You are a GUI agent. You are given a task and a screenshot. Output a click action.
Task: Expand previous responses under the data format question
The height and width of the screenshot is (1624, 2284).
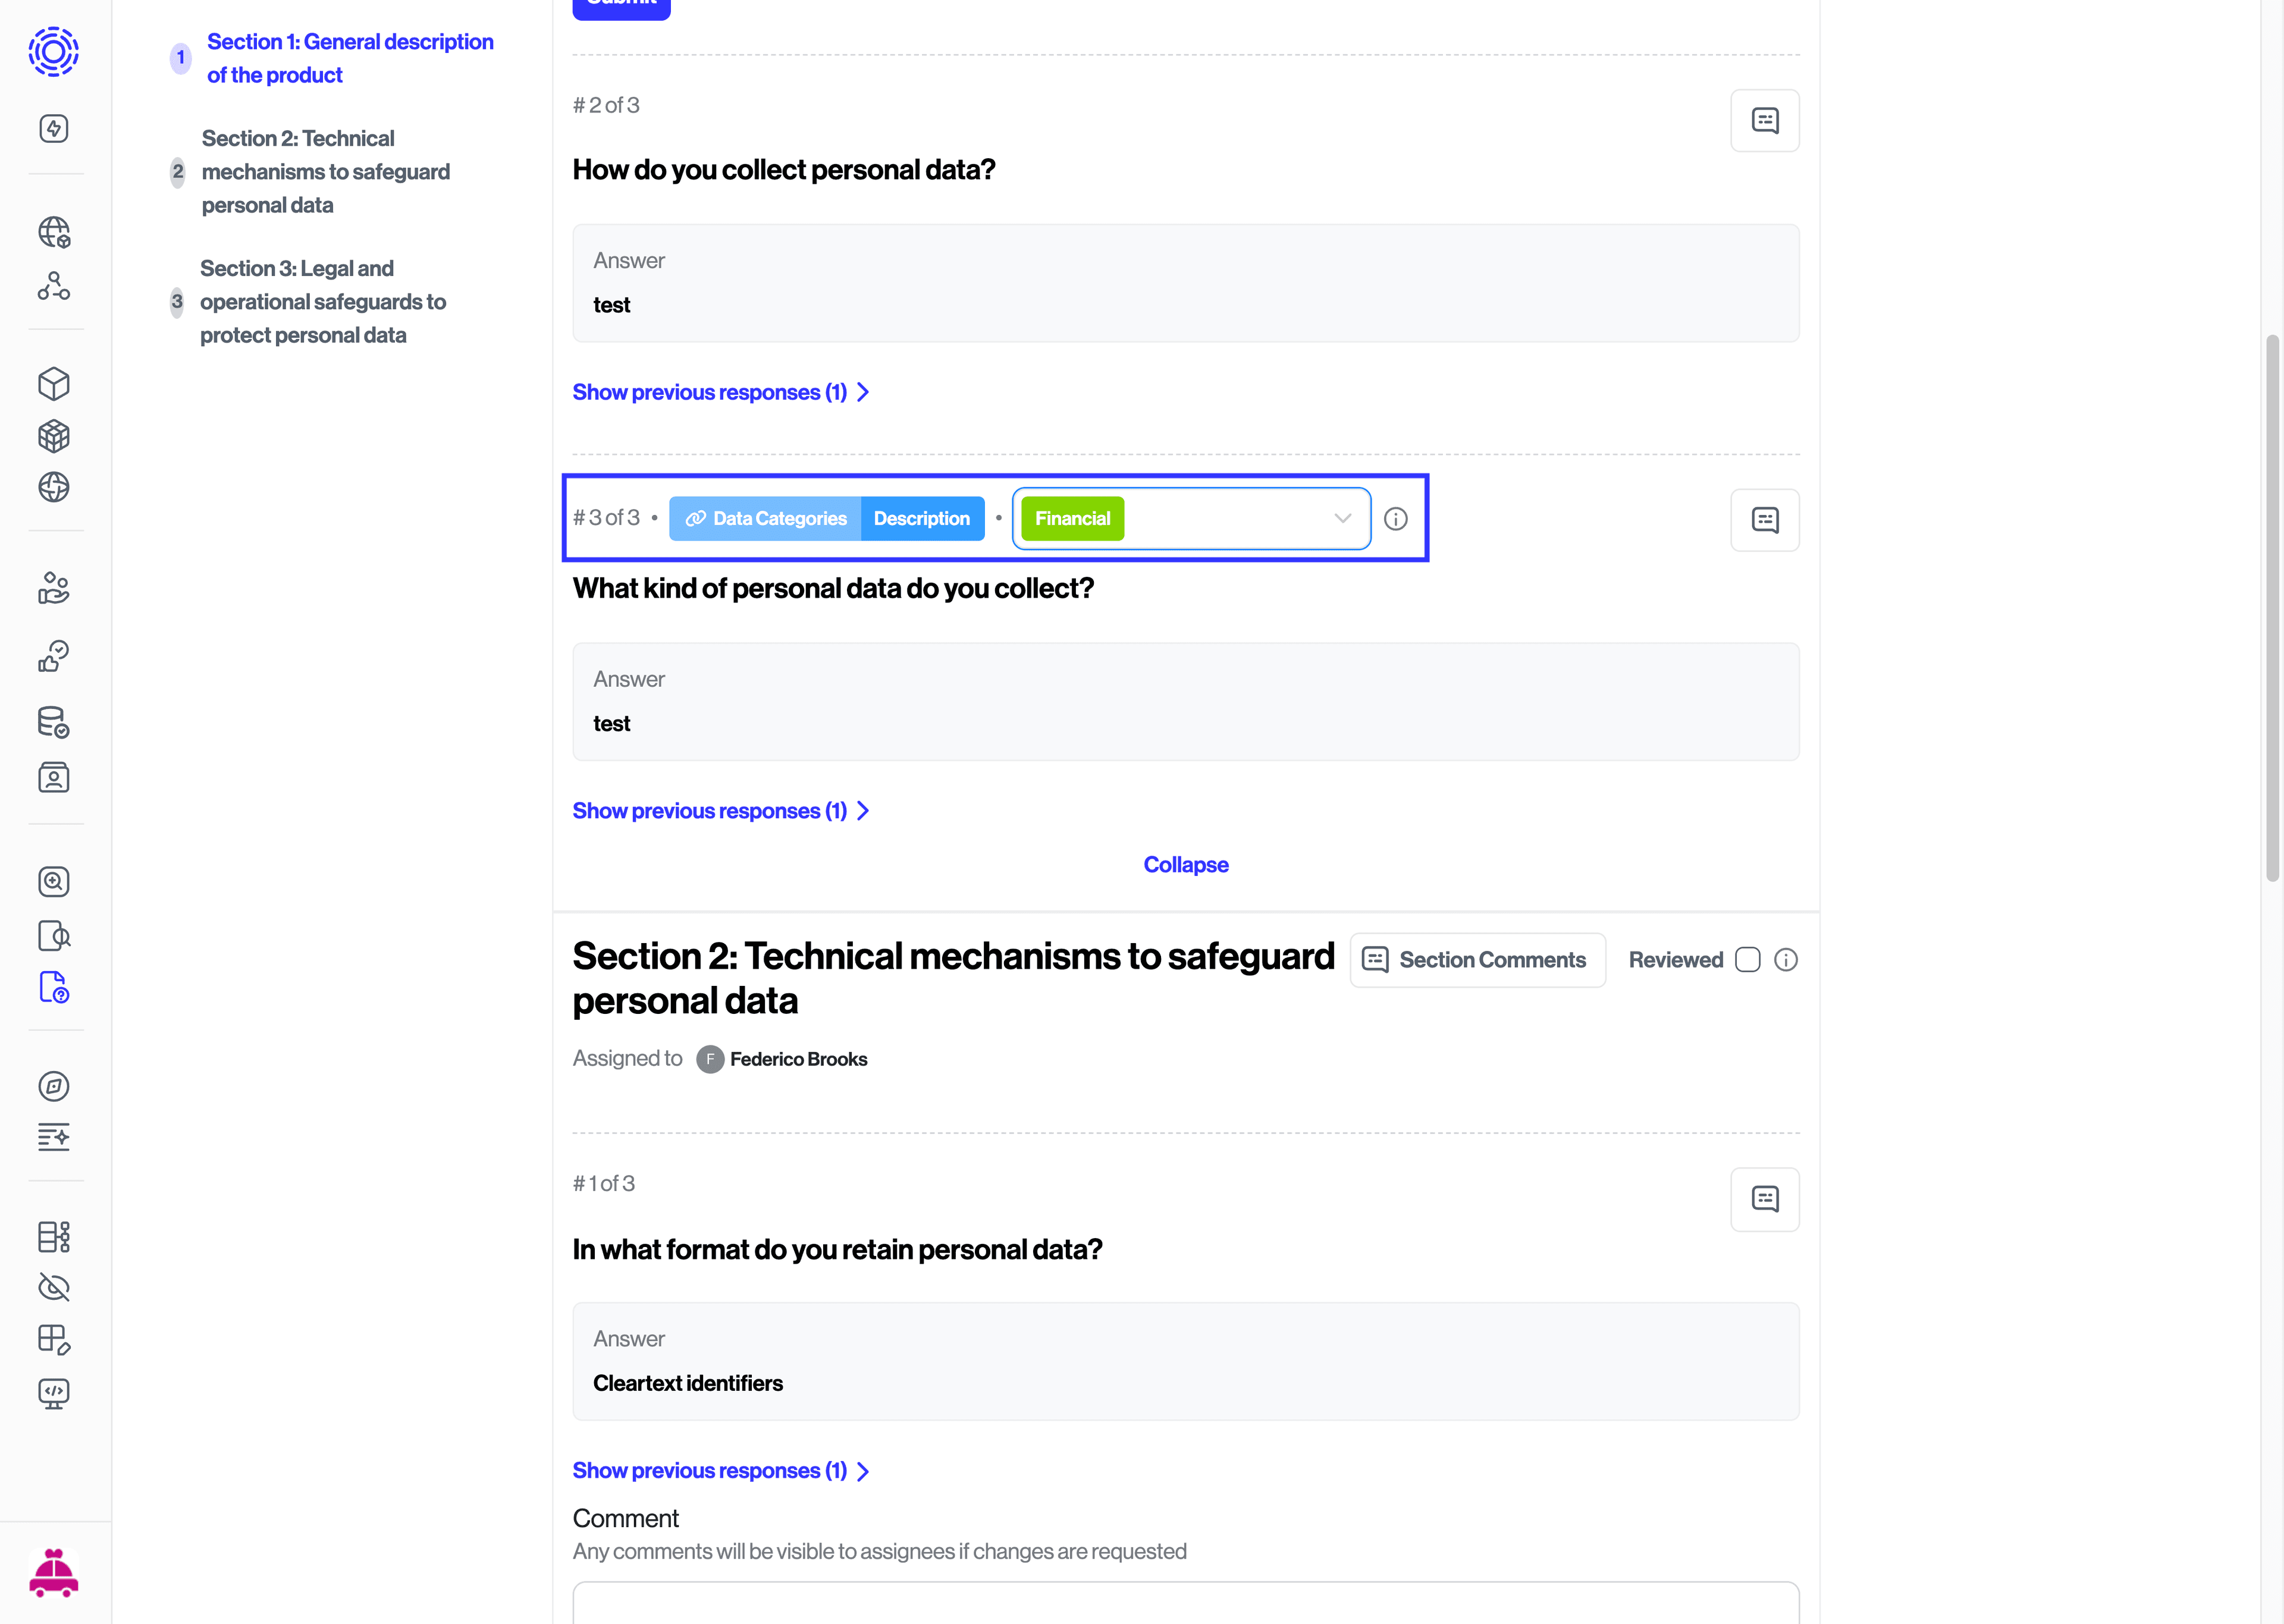coord(709,1470)
